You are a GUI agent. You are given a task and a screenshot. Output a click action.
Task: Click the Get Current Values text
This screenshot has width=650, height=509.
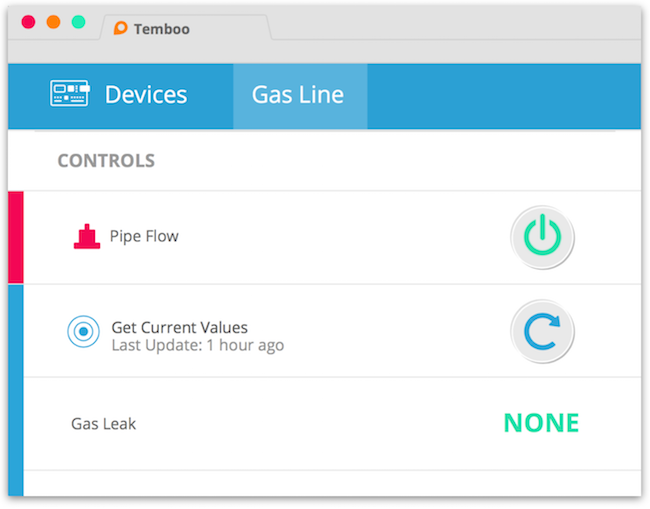(x=179, y=327)
